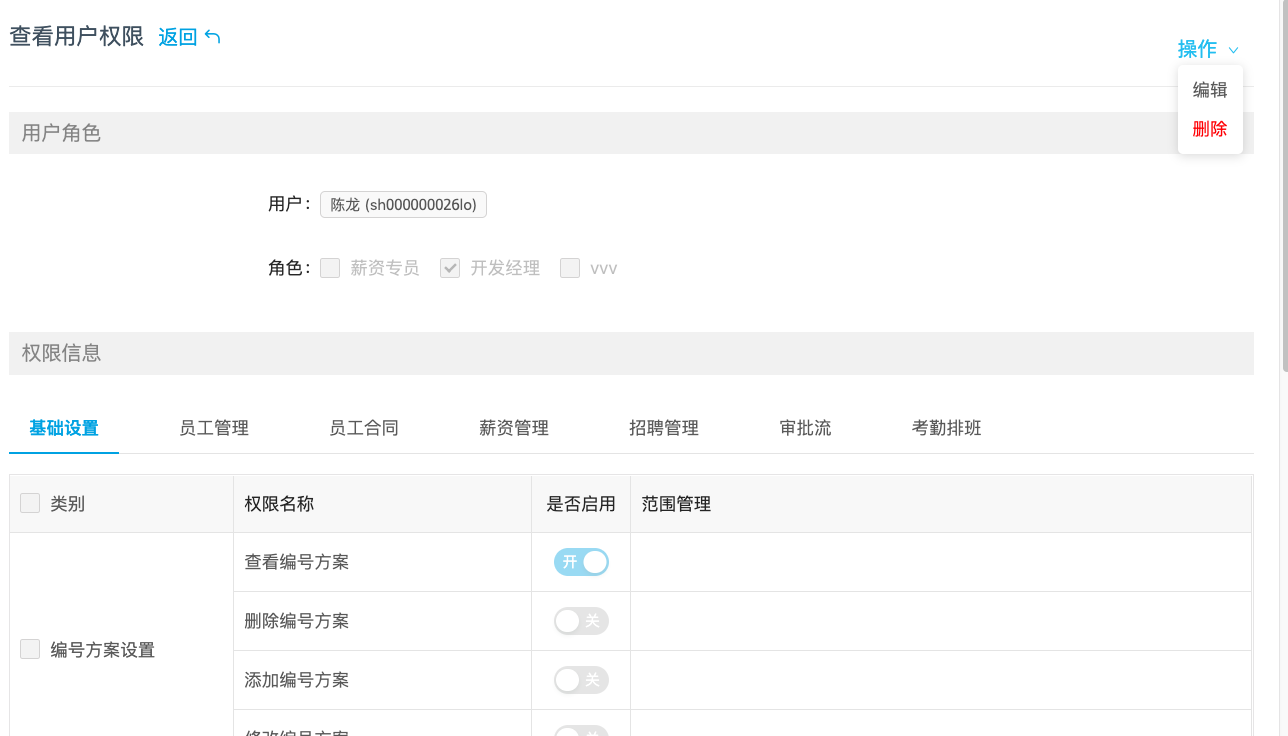The width and height of the screenshot is (1288, 736).
Task: Select all via the 类别 header checkbox
Action: point(30,503)
